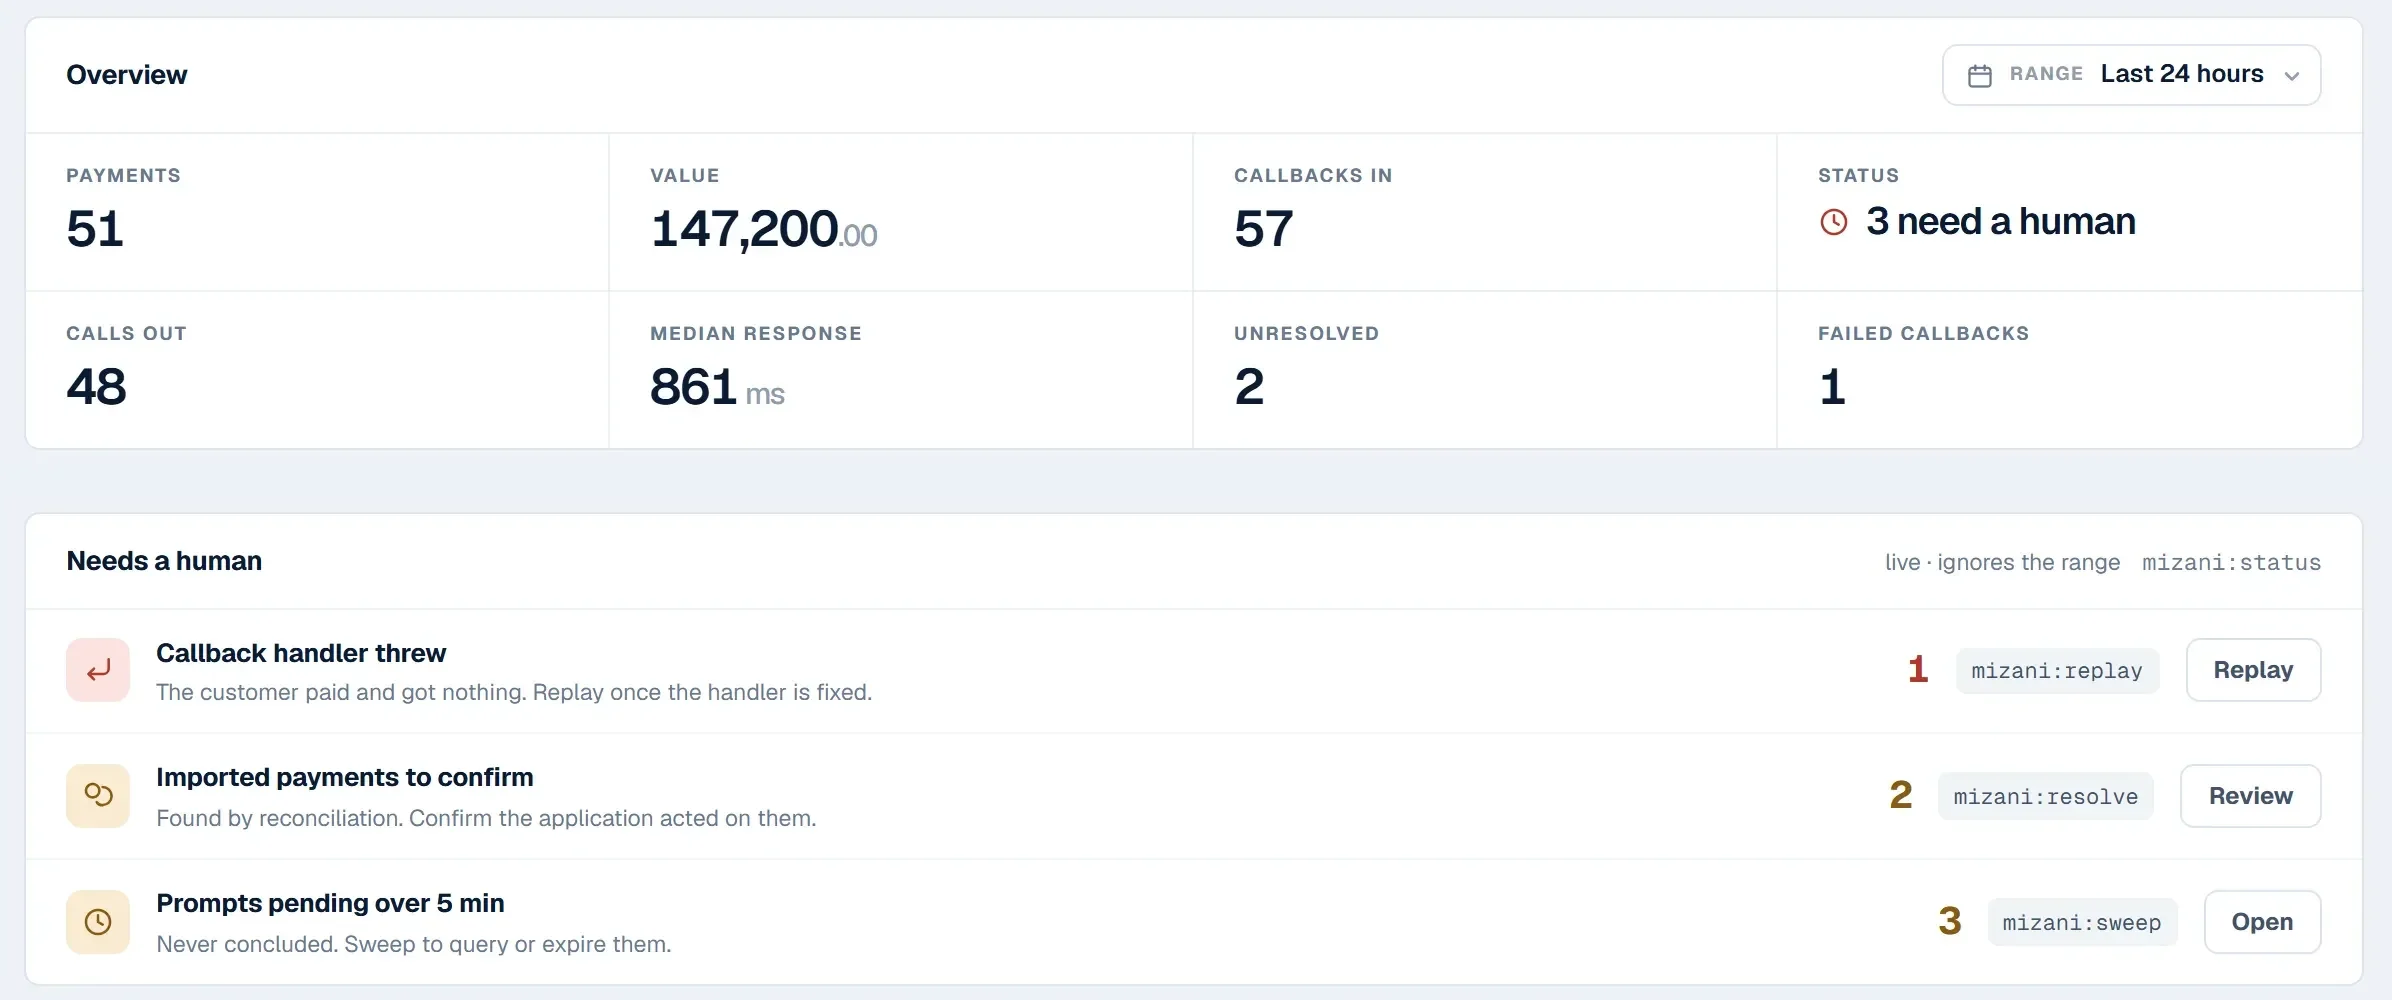Open pending prompts with the Open button
This screenshot has height=1000, width=2392.
coord(2262,922)
